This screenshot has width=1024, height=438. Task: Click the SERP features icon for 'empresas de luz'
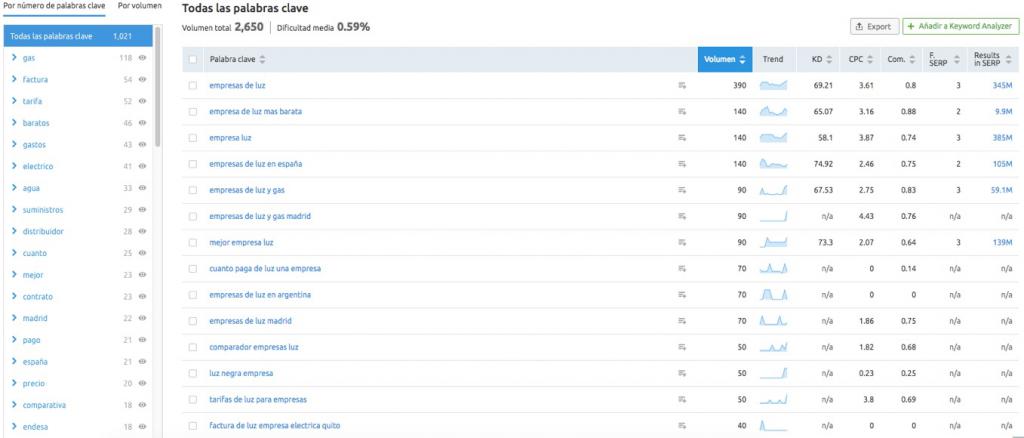pos(682,86)
